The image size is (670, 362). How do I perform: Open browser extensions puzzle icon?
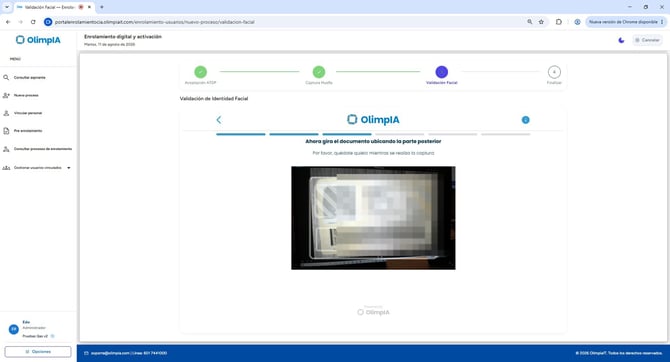click(x=558, y=22)
